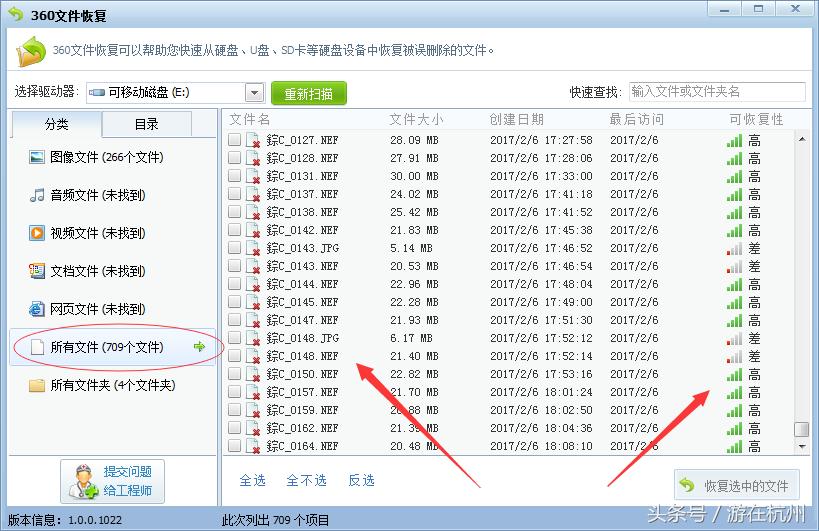Select 所有文件夹 (4个文件夹) category
Image resolution: width=819 pixels, height=531 pixels.
[113, 385]
